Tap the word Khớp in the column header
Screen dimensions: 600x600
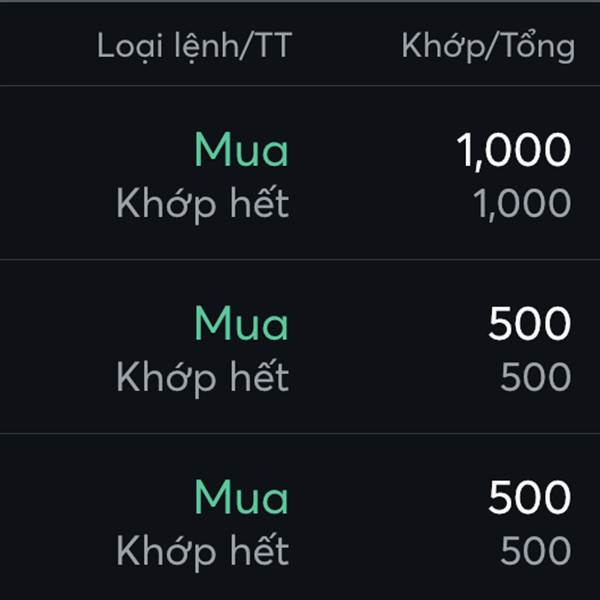click(x=443, y=47)
